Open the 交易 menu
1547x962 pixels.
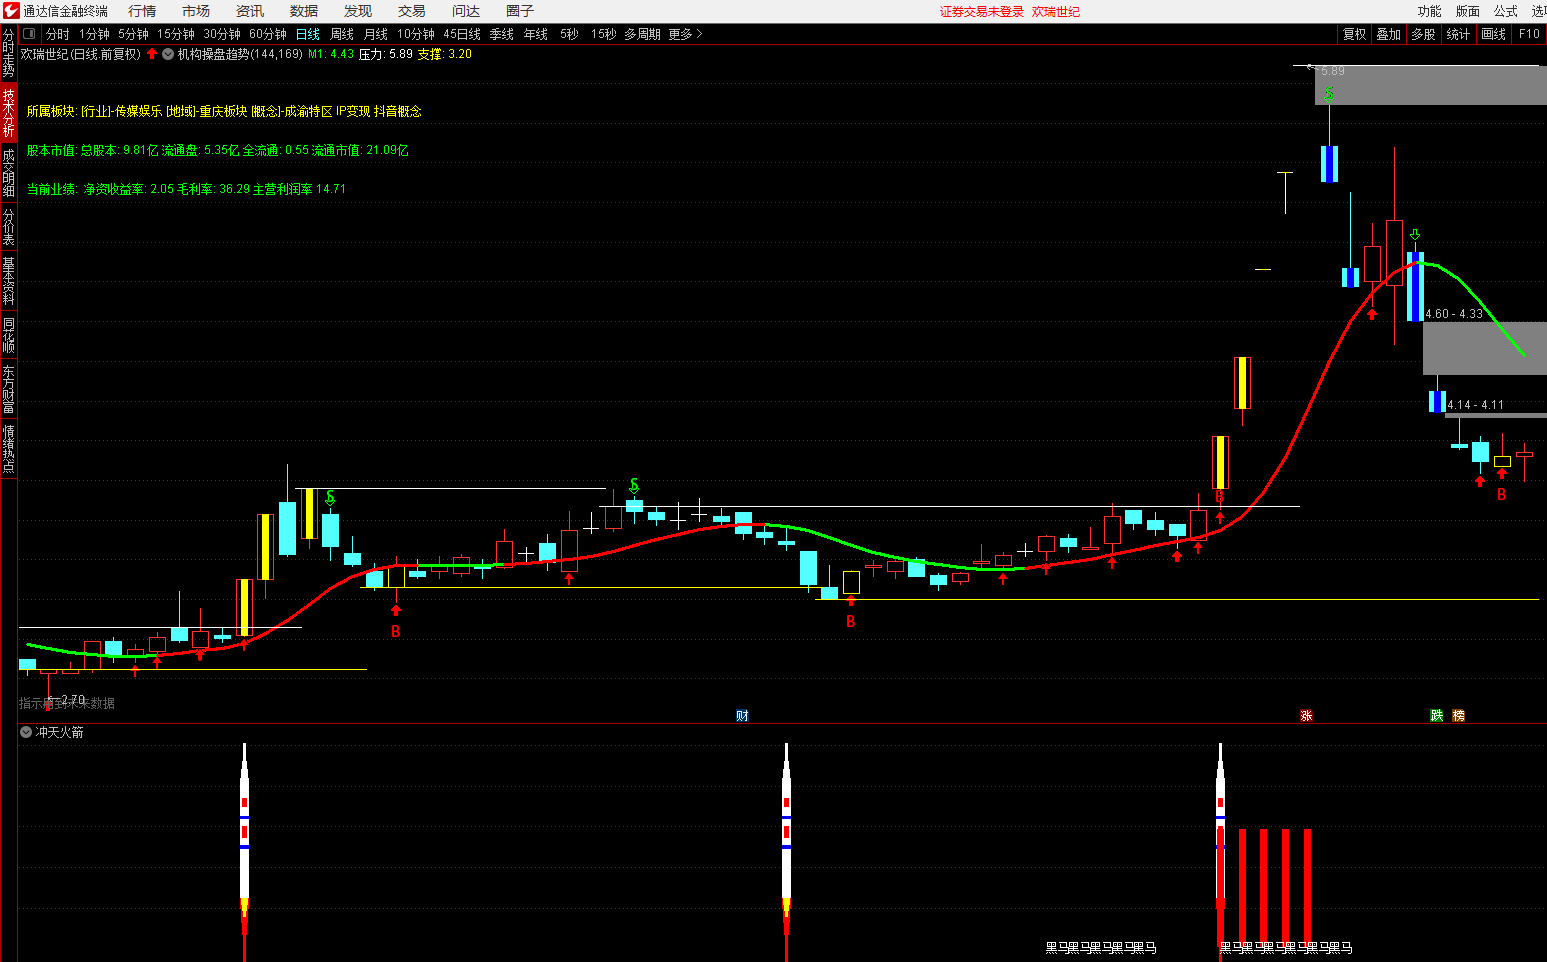[x=412, y=11]
